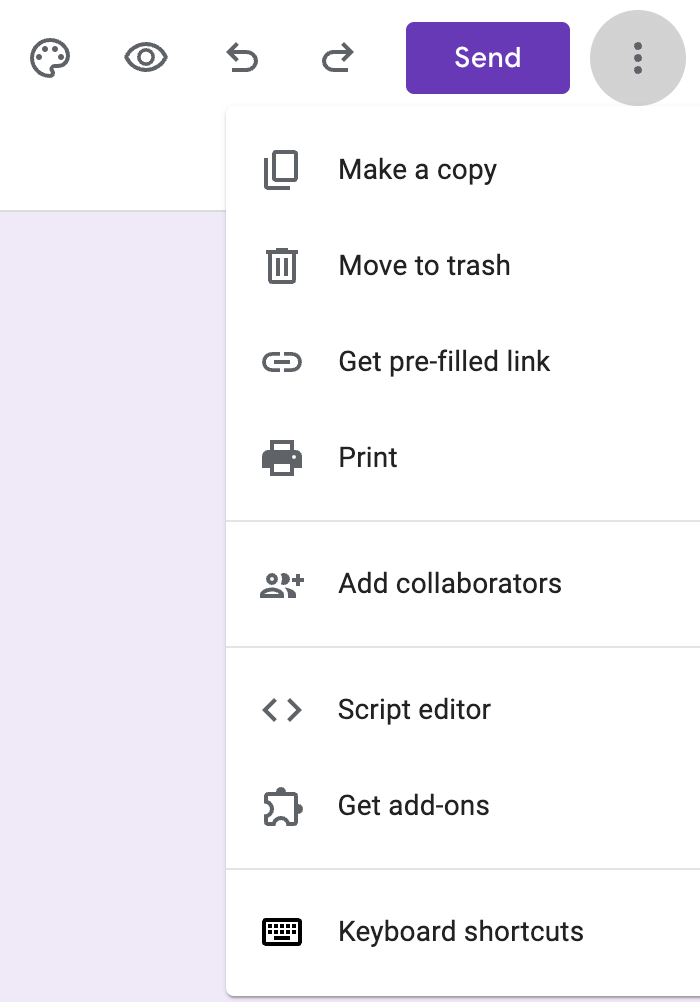The width and height of the screenshot is (700, 1002).
Task: Click the preview eye icon
Action: pyautogui.click(x=146, y=58)
